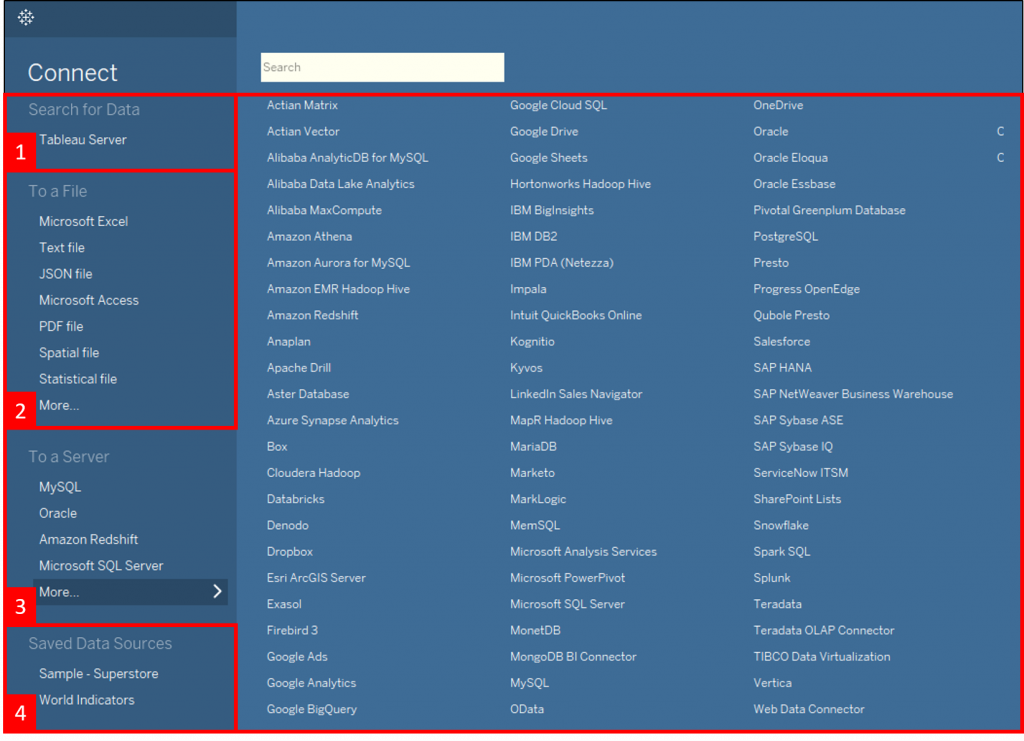Choose Esri ArcGIS Server

[x=316, y=578]
